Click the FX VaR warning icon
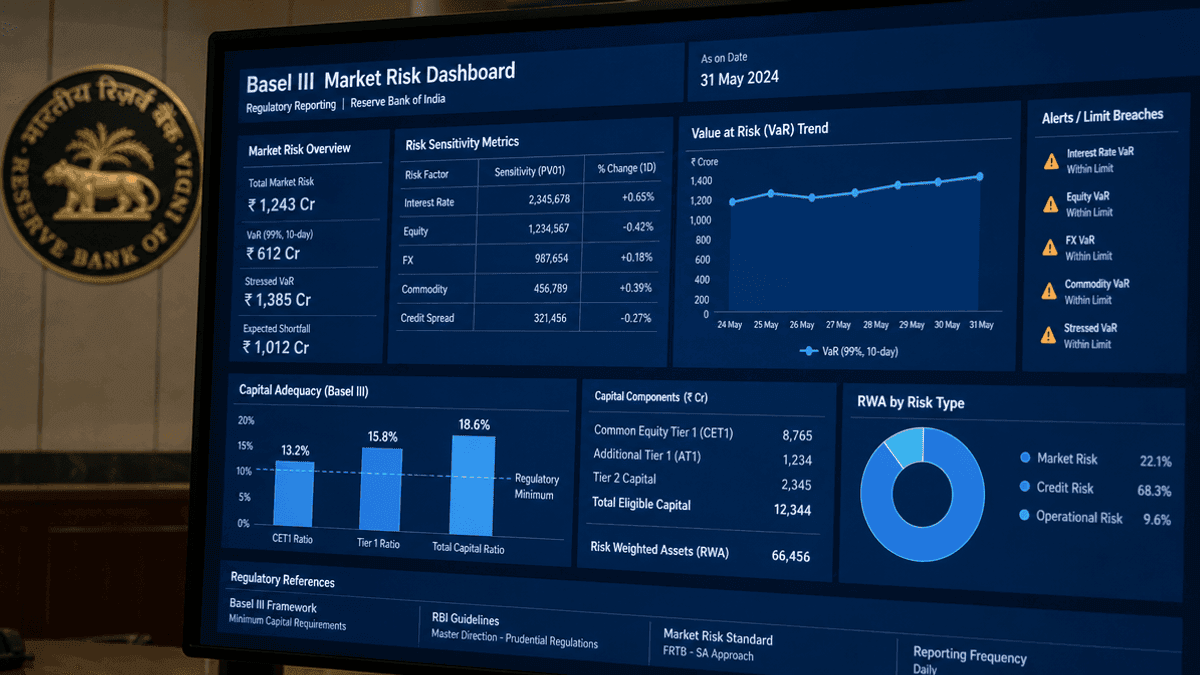This screenshot has height=675, width=1200. (1049, 247)
